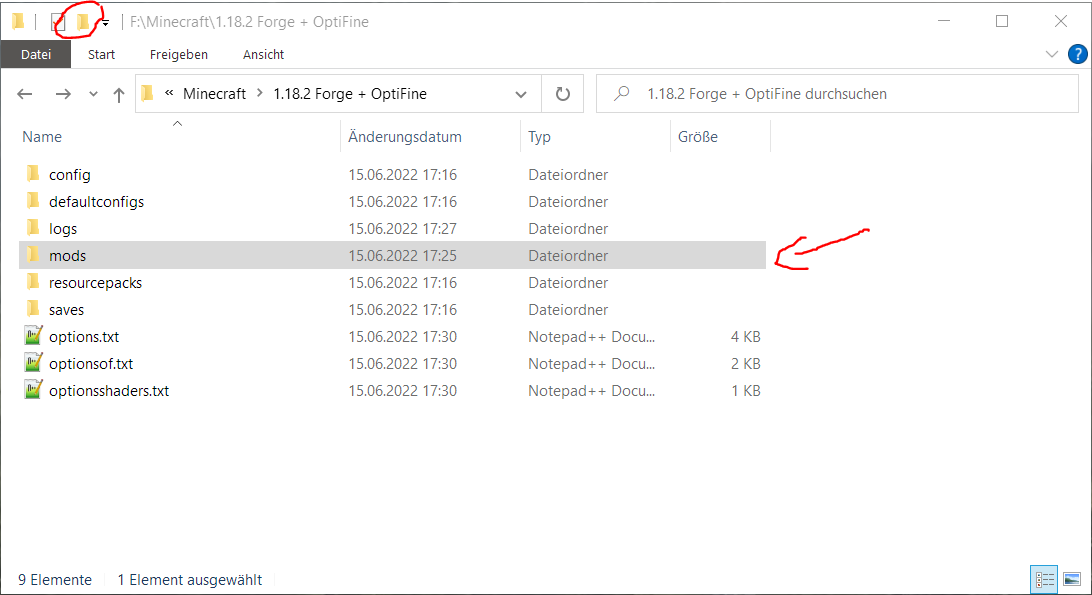This screenshot has height=595, width=1092.
Task: Switch to the Start ribbon tab
Action: (x=101, y=54)
